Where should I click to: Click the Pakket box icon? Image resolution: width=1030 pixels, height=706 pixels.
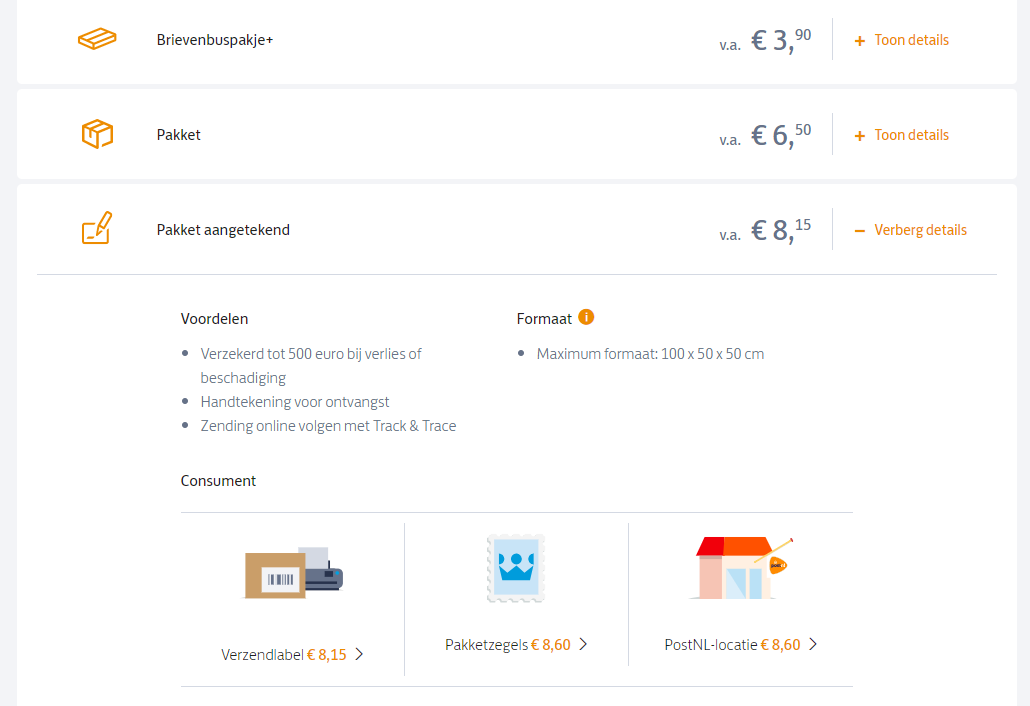[97, 134]
